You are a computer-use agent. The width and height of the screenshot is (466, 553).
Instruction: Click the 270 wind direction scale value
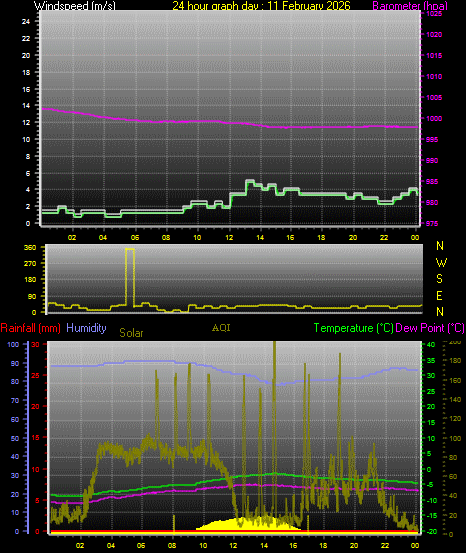(x=30, y=263)
